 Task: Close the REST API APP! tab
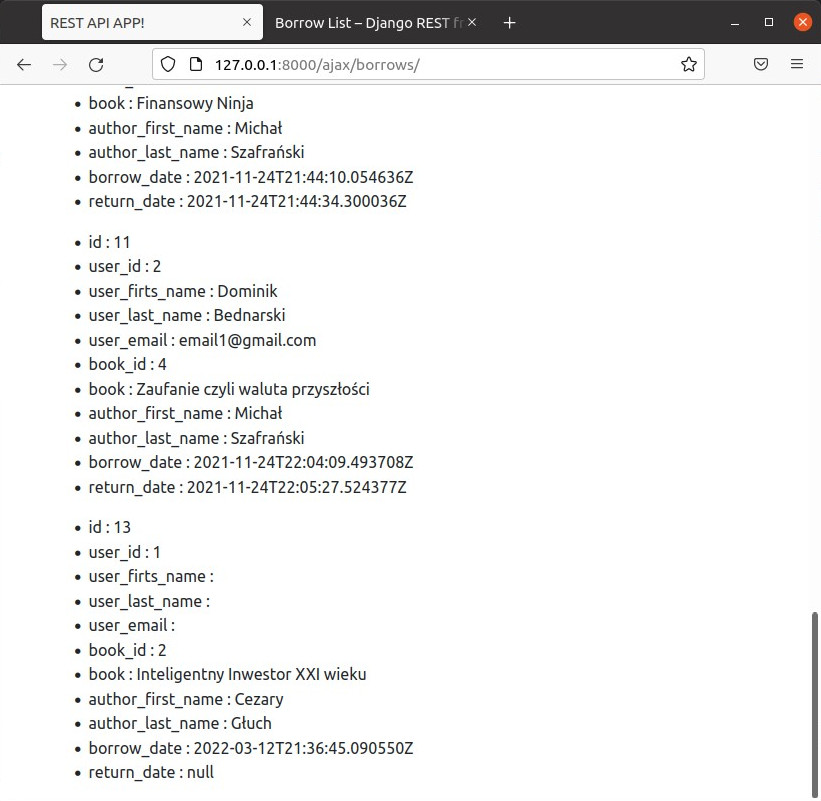[x=247, y=22]
